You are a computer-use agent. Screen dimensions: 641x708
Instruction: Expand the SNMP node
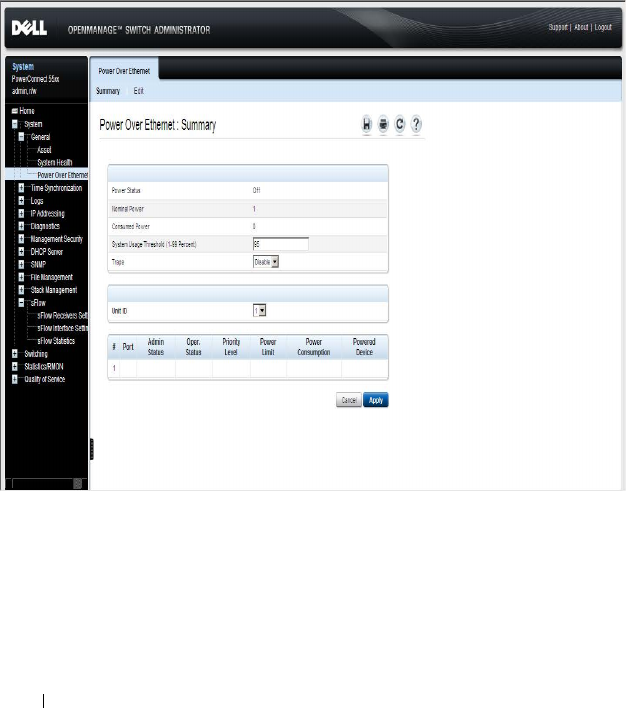[21, 264]
